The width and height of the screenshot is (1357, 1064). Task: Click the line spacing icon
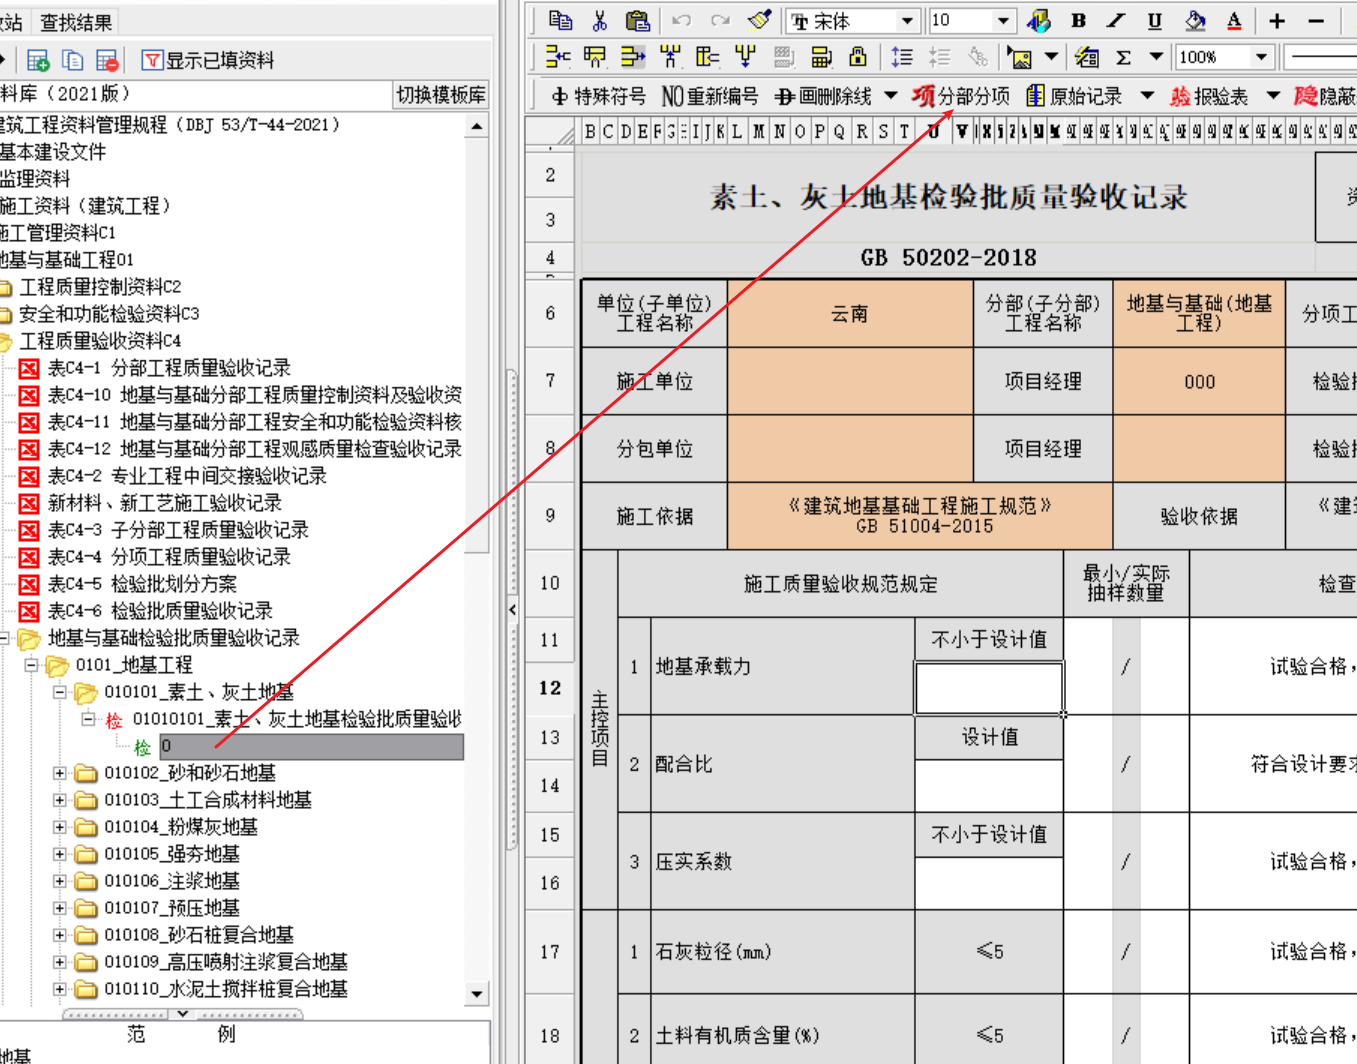coord(901,57)
